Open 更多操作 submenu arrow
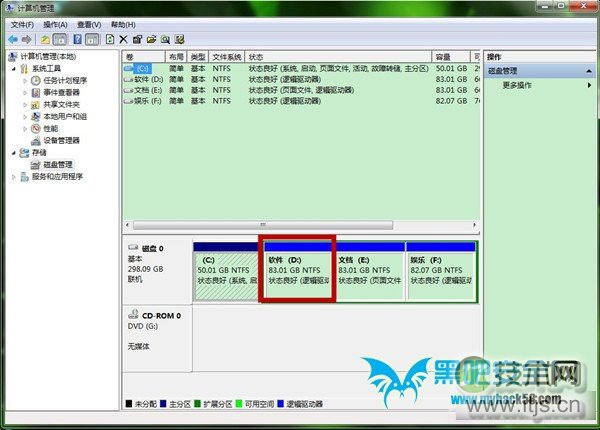The height and width of the screenshot is (430, 600). pos(590,85)
